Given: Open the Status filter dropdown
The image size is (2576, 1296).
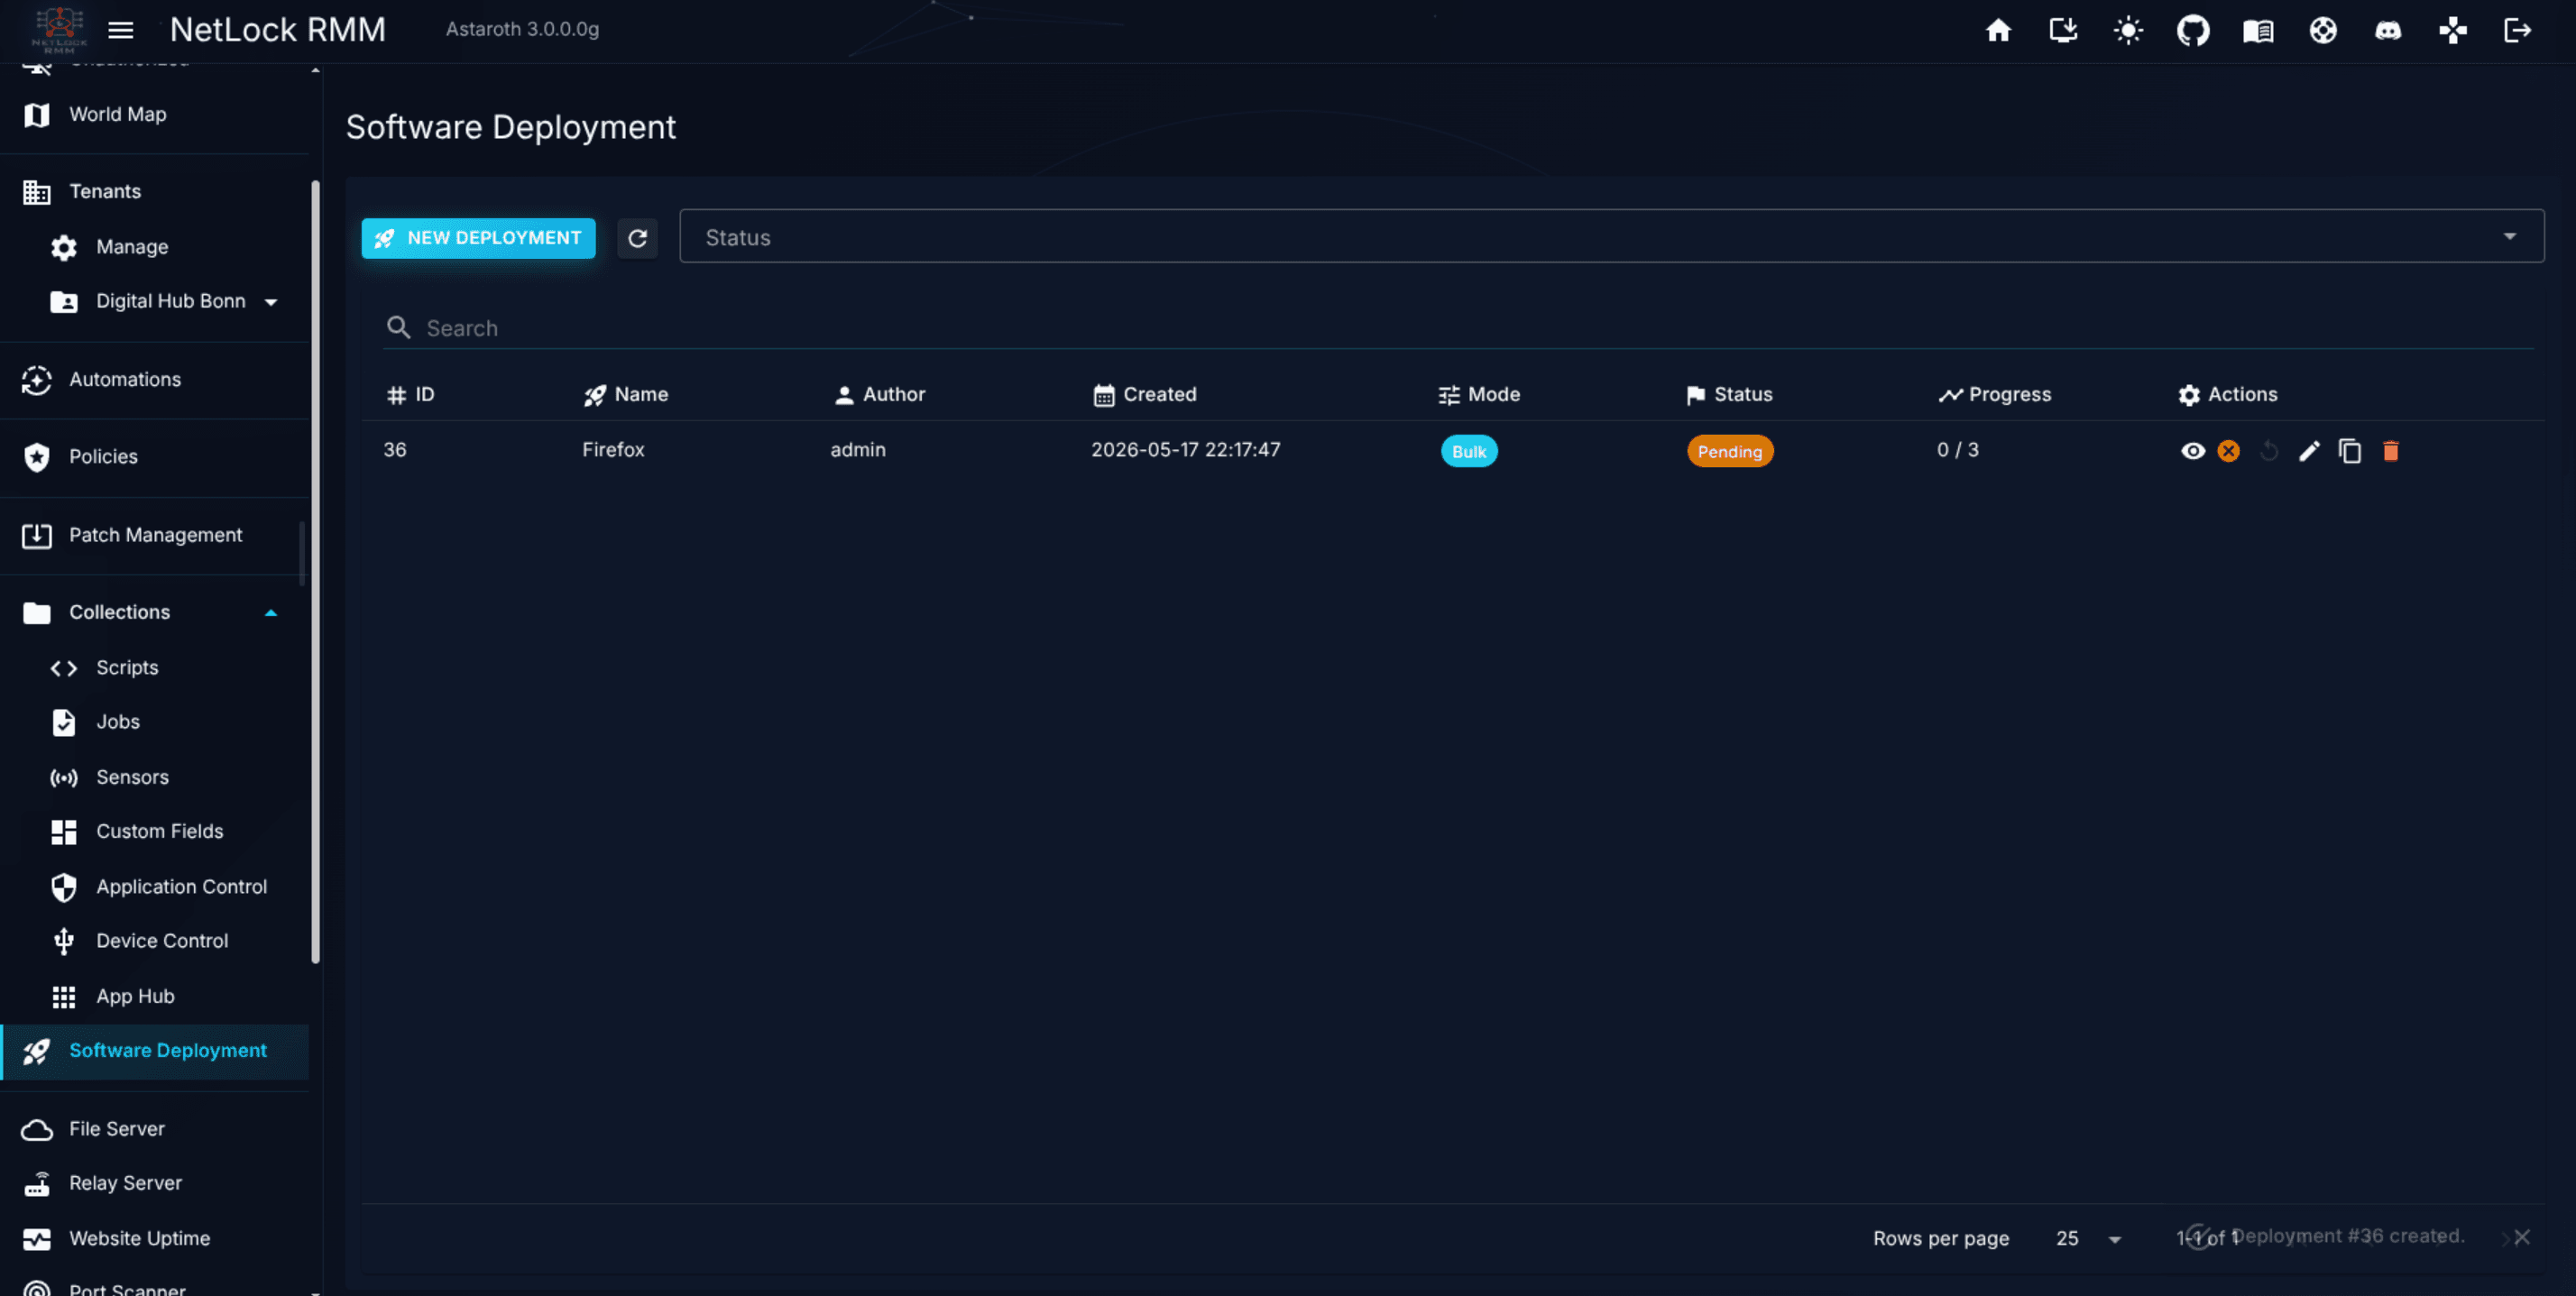Looking at the screenshot, I should pyautogui.click(x=1611, y=236).
